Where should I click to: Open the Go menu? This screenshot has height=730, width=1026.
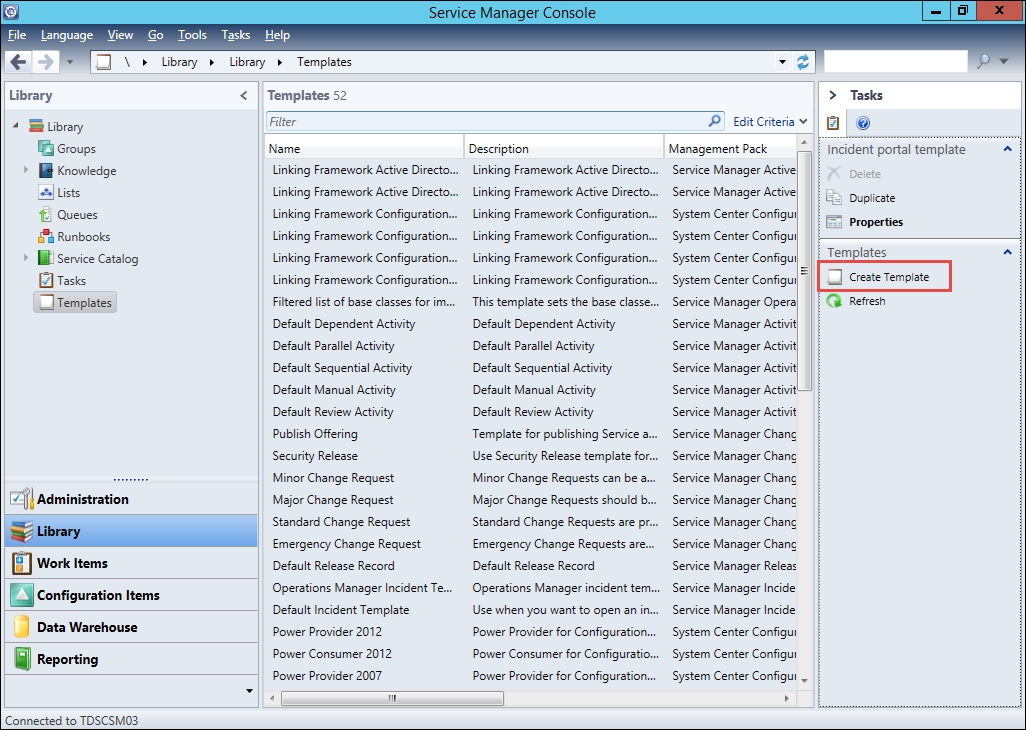[156, 35]
